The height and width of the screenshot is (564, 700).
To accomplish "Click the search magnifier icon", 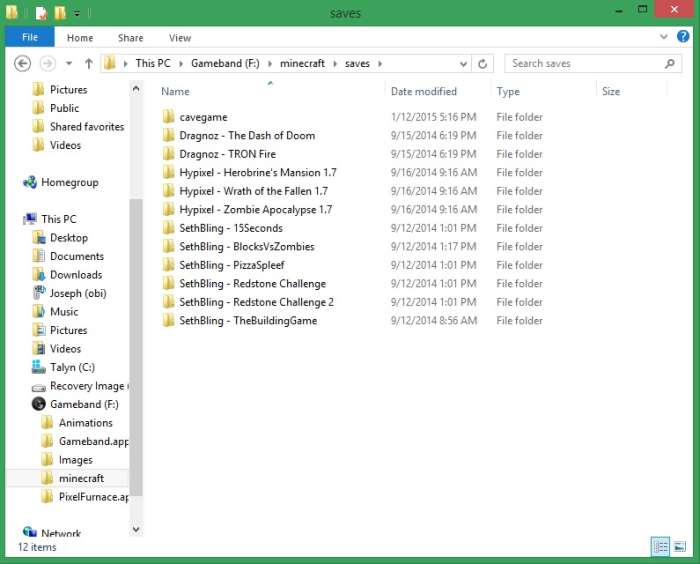I will click(669, 64).
